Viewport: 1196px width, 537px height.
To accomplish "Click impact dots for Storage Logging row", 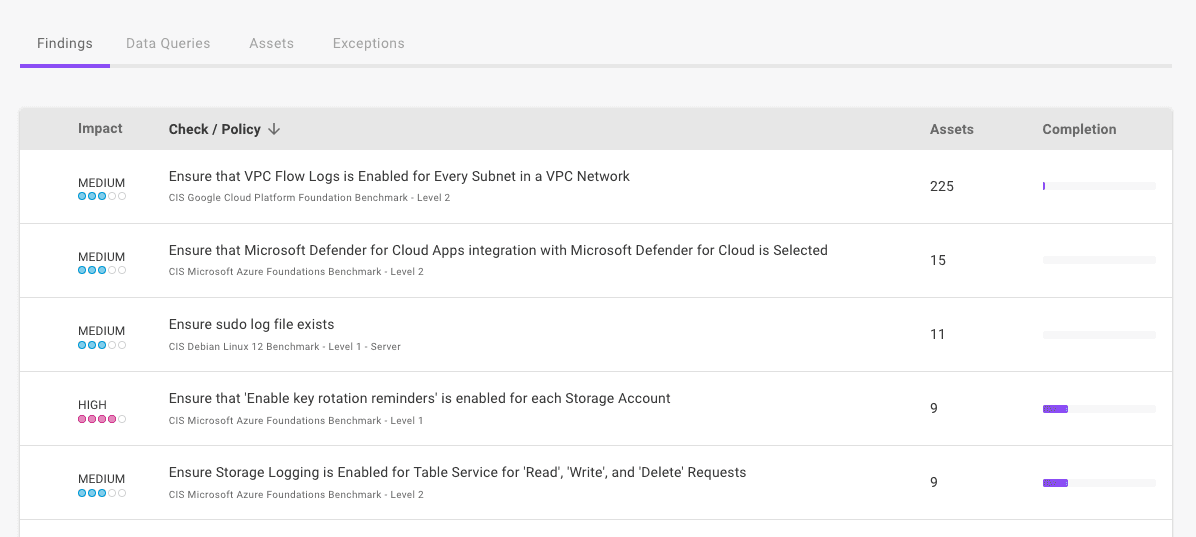I will click(102, 493).
